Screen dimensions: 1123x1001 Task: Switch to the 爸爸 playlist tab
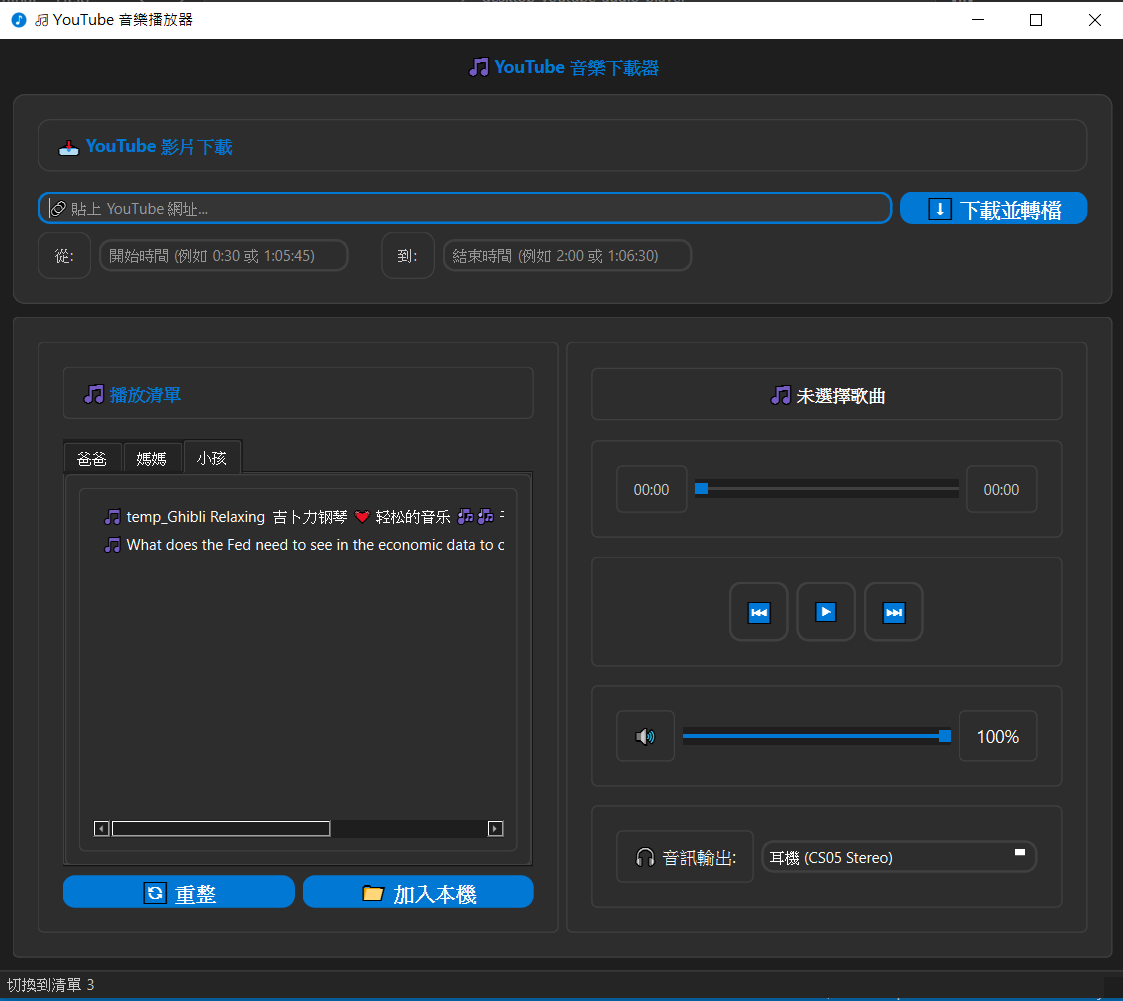[92, 458]
